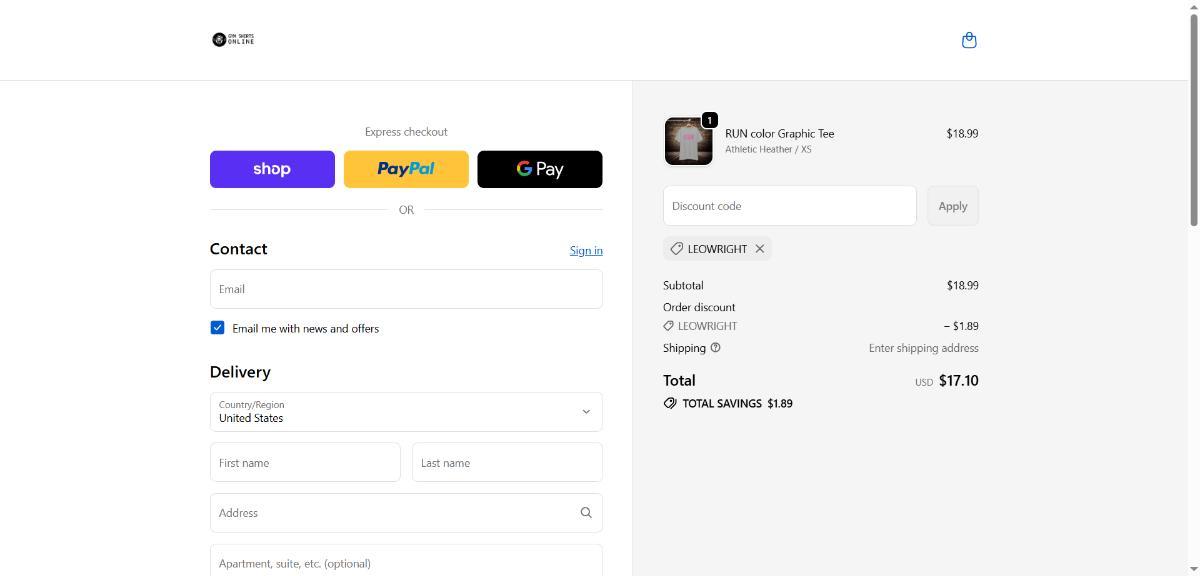Click the Apartment, suite optional field
The image size is (1200, 576).
[406, 562]
